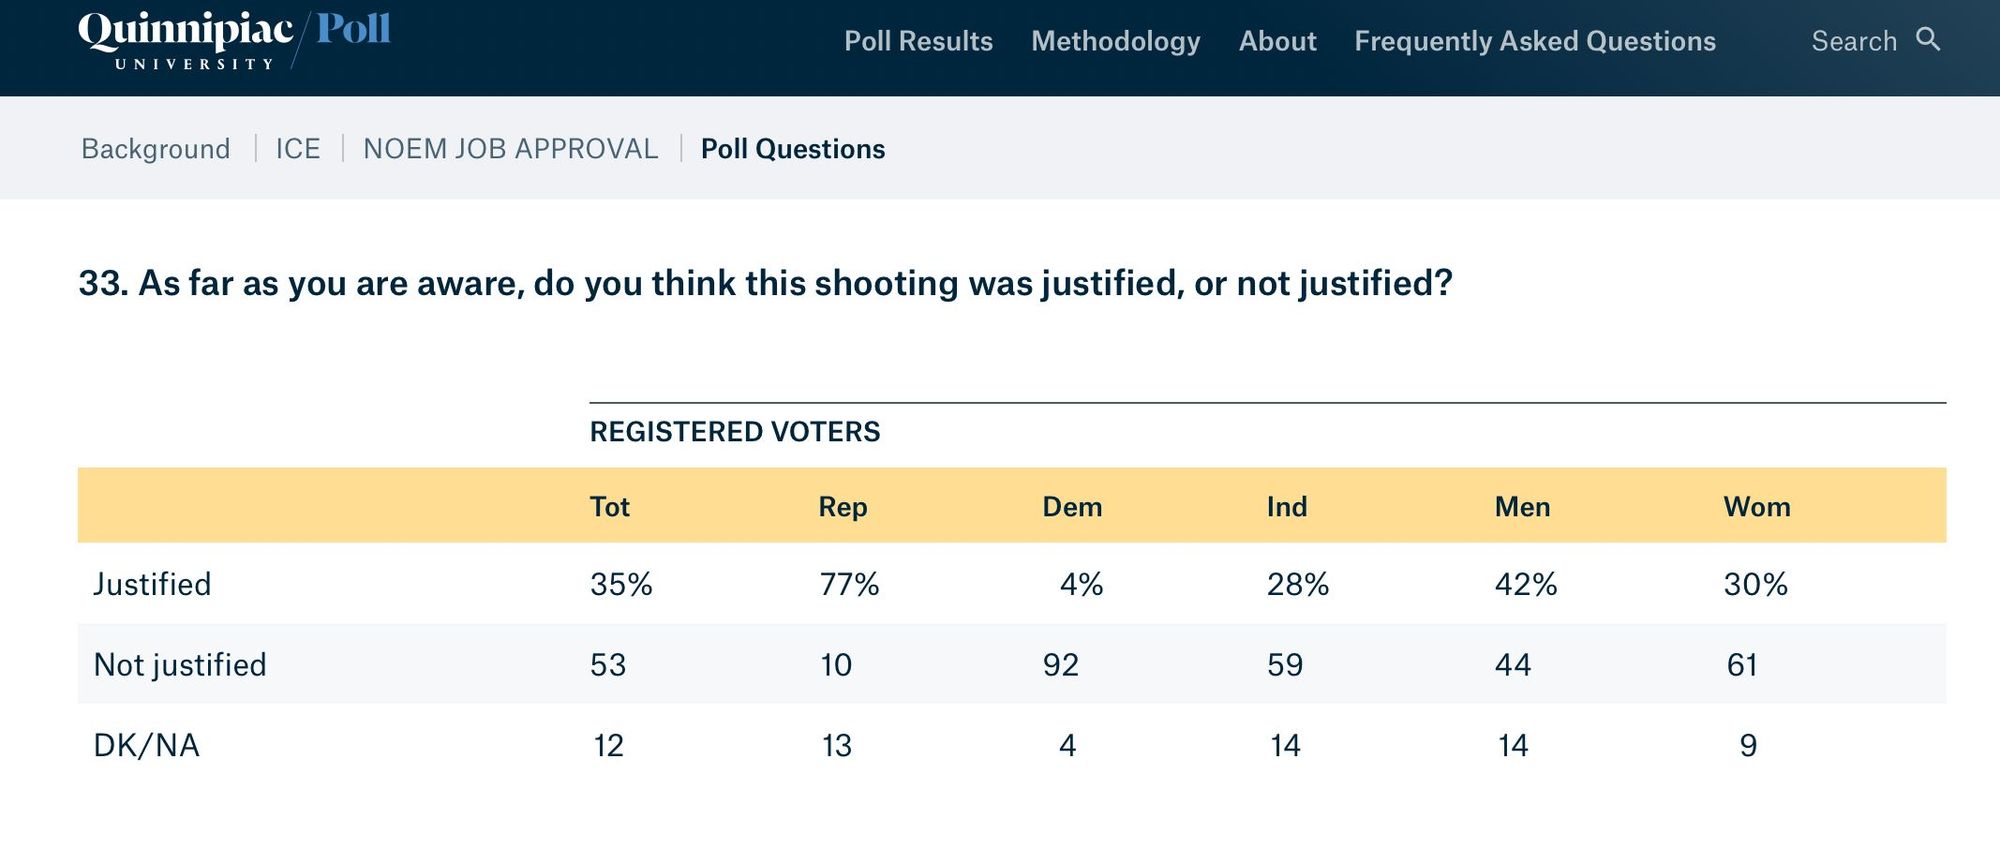Open the Quinnipiac University Poll logo
Viewport: 2000px width, 847px height.
pos(234,40)
